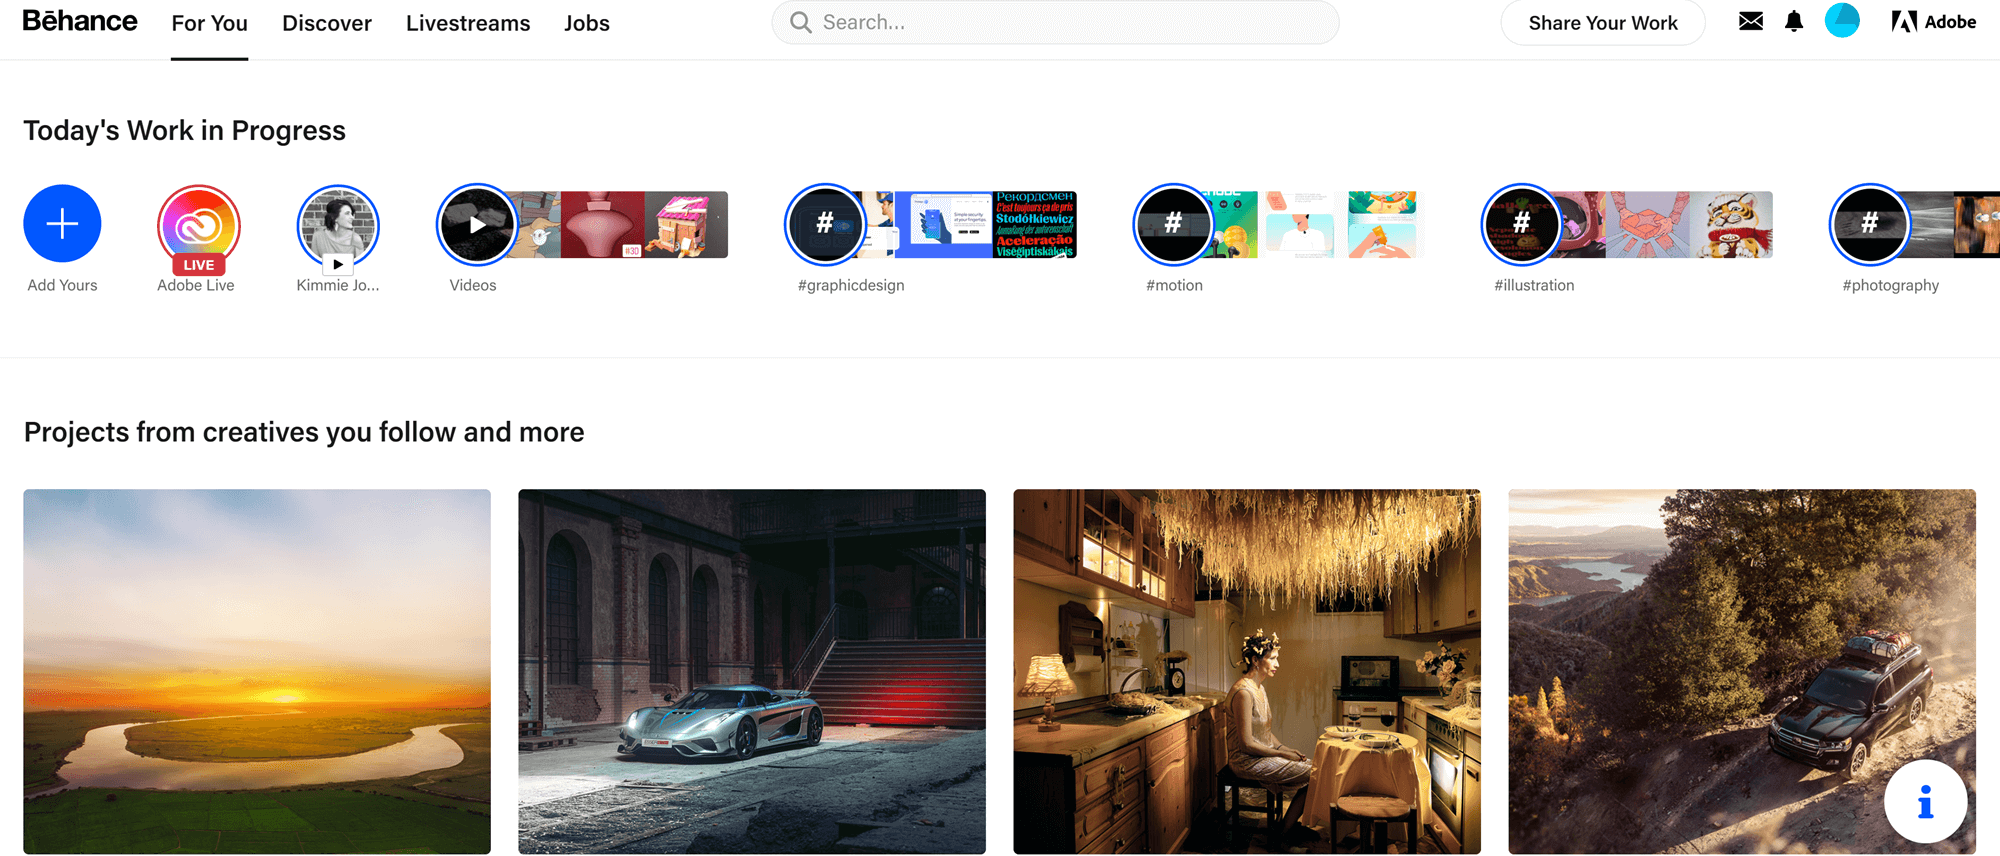
Task: Click the Videos label
Action: coord(473,285)
